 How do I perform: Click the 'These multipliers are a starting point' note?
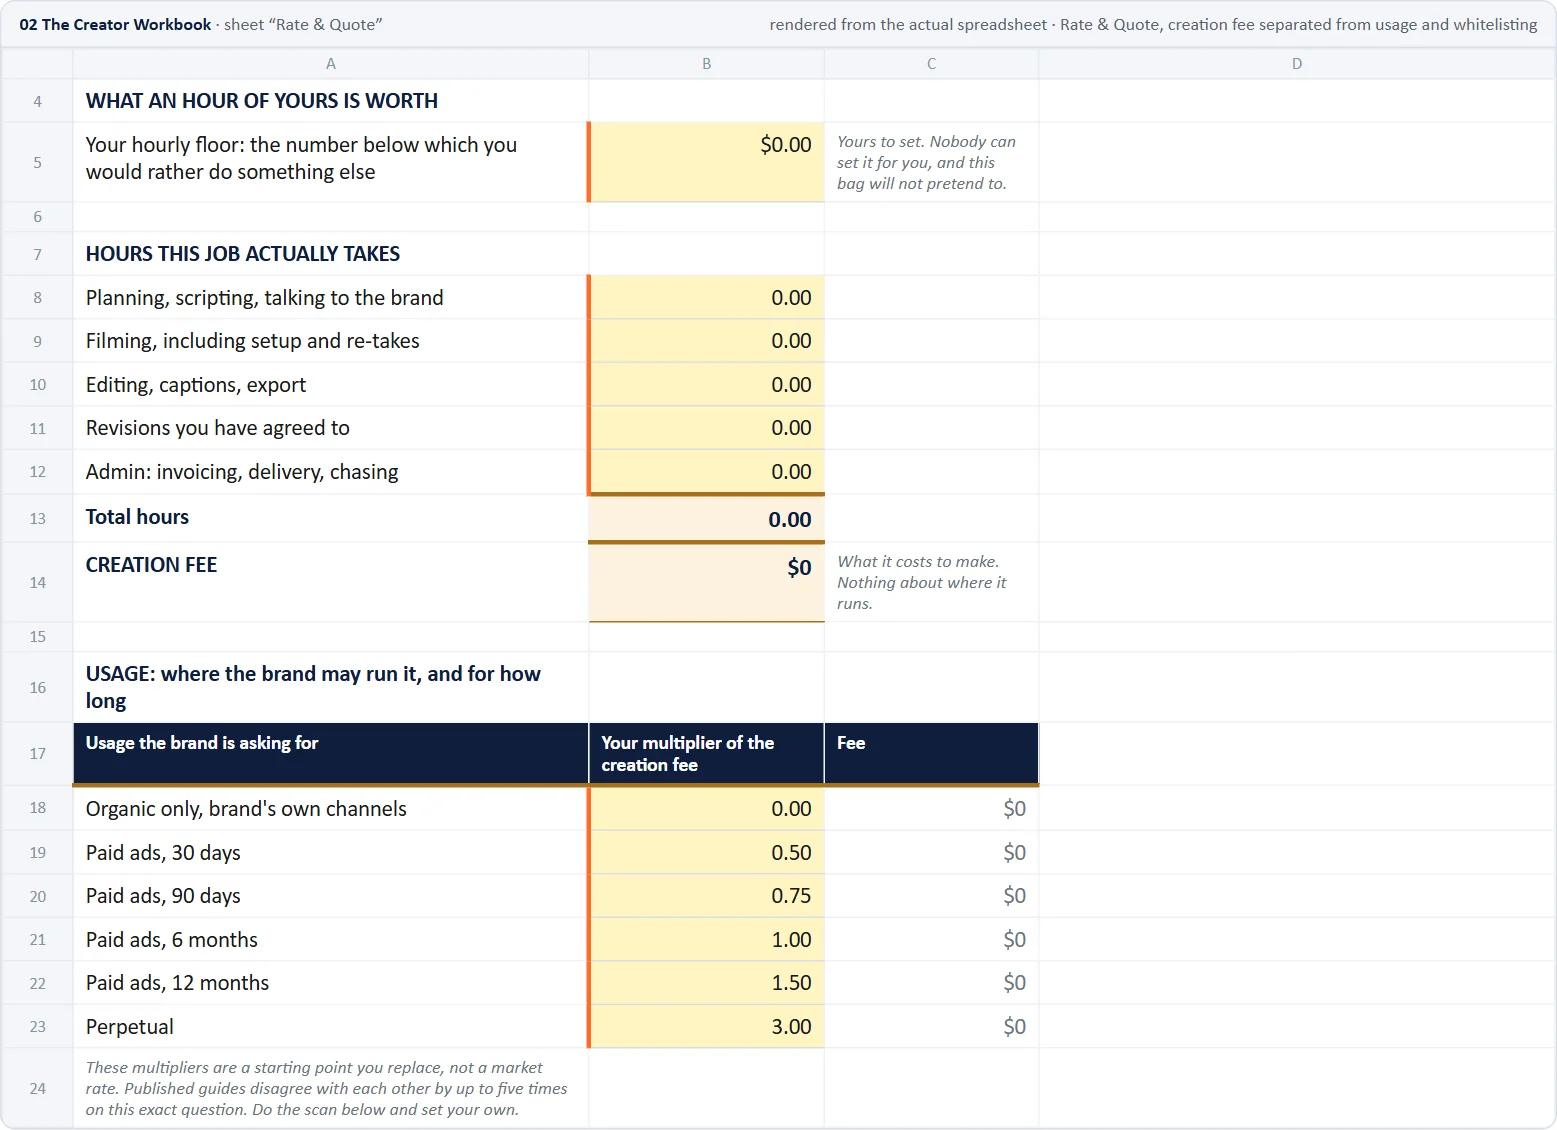point(326,1089)
